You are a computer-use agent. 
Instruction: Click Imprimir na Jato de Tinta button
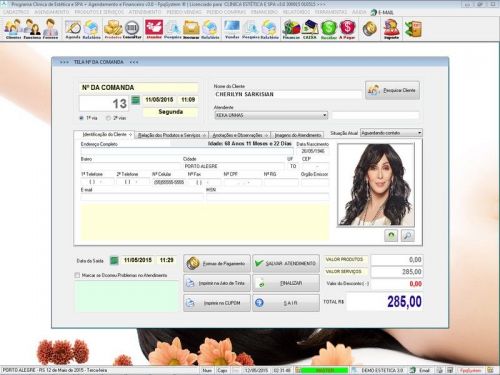[217, 283]
